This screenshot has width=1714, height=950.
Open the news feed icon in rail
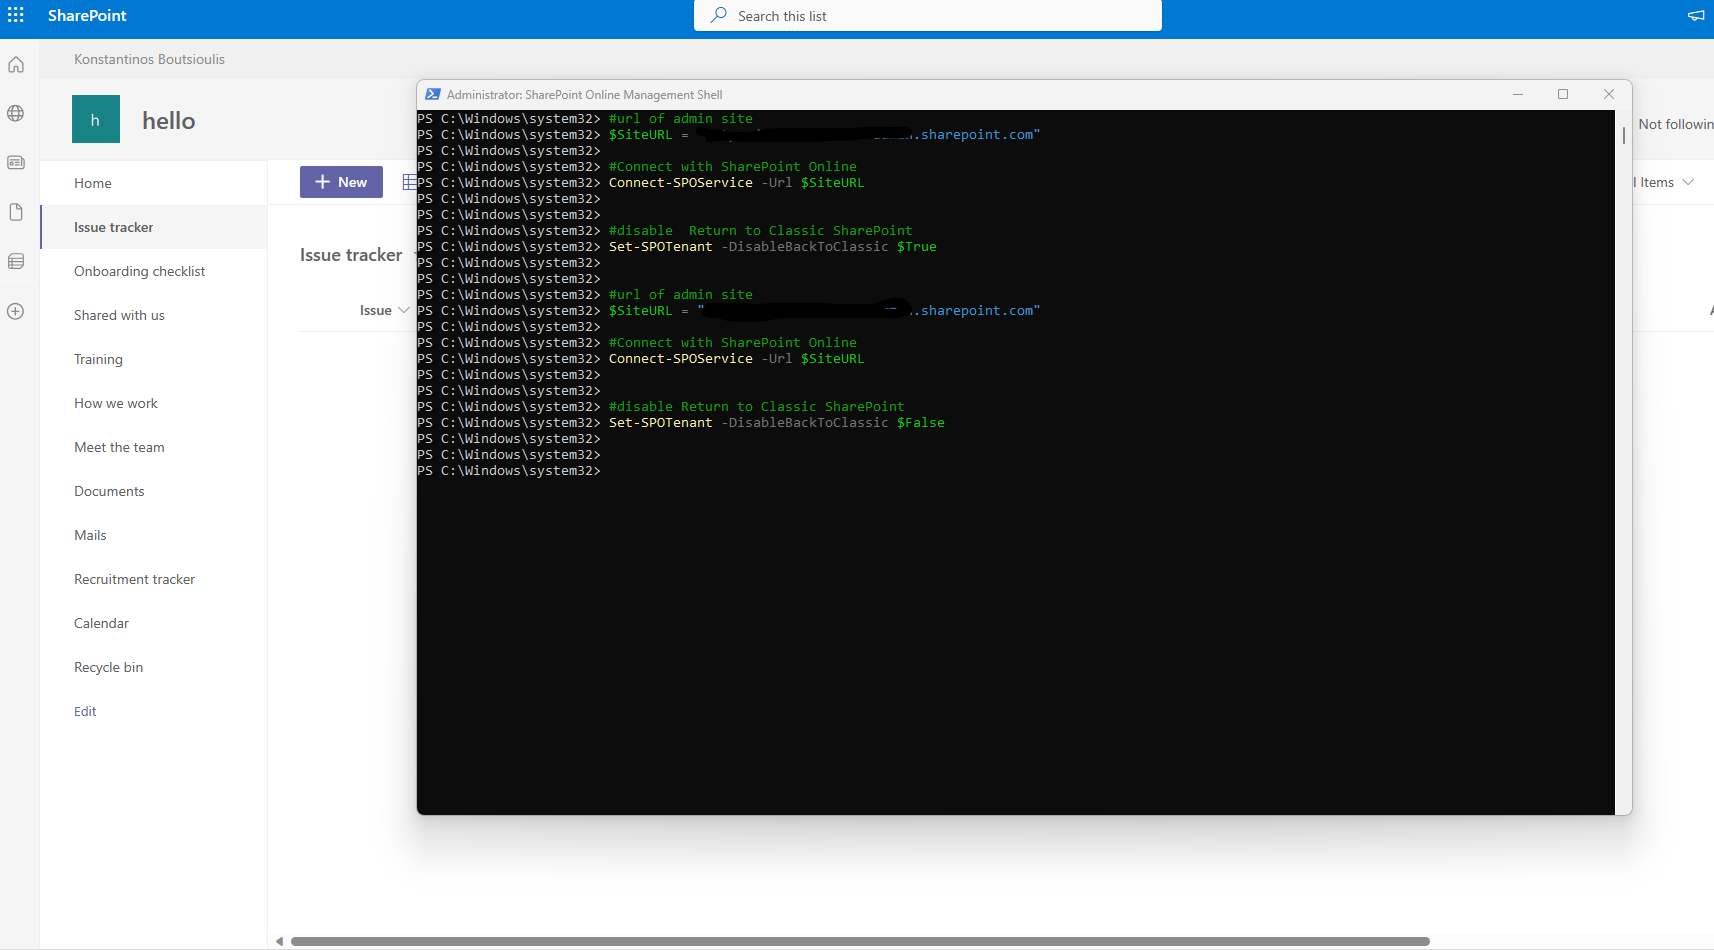[x=16, y=162]
